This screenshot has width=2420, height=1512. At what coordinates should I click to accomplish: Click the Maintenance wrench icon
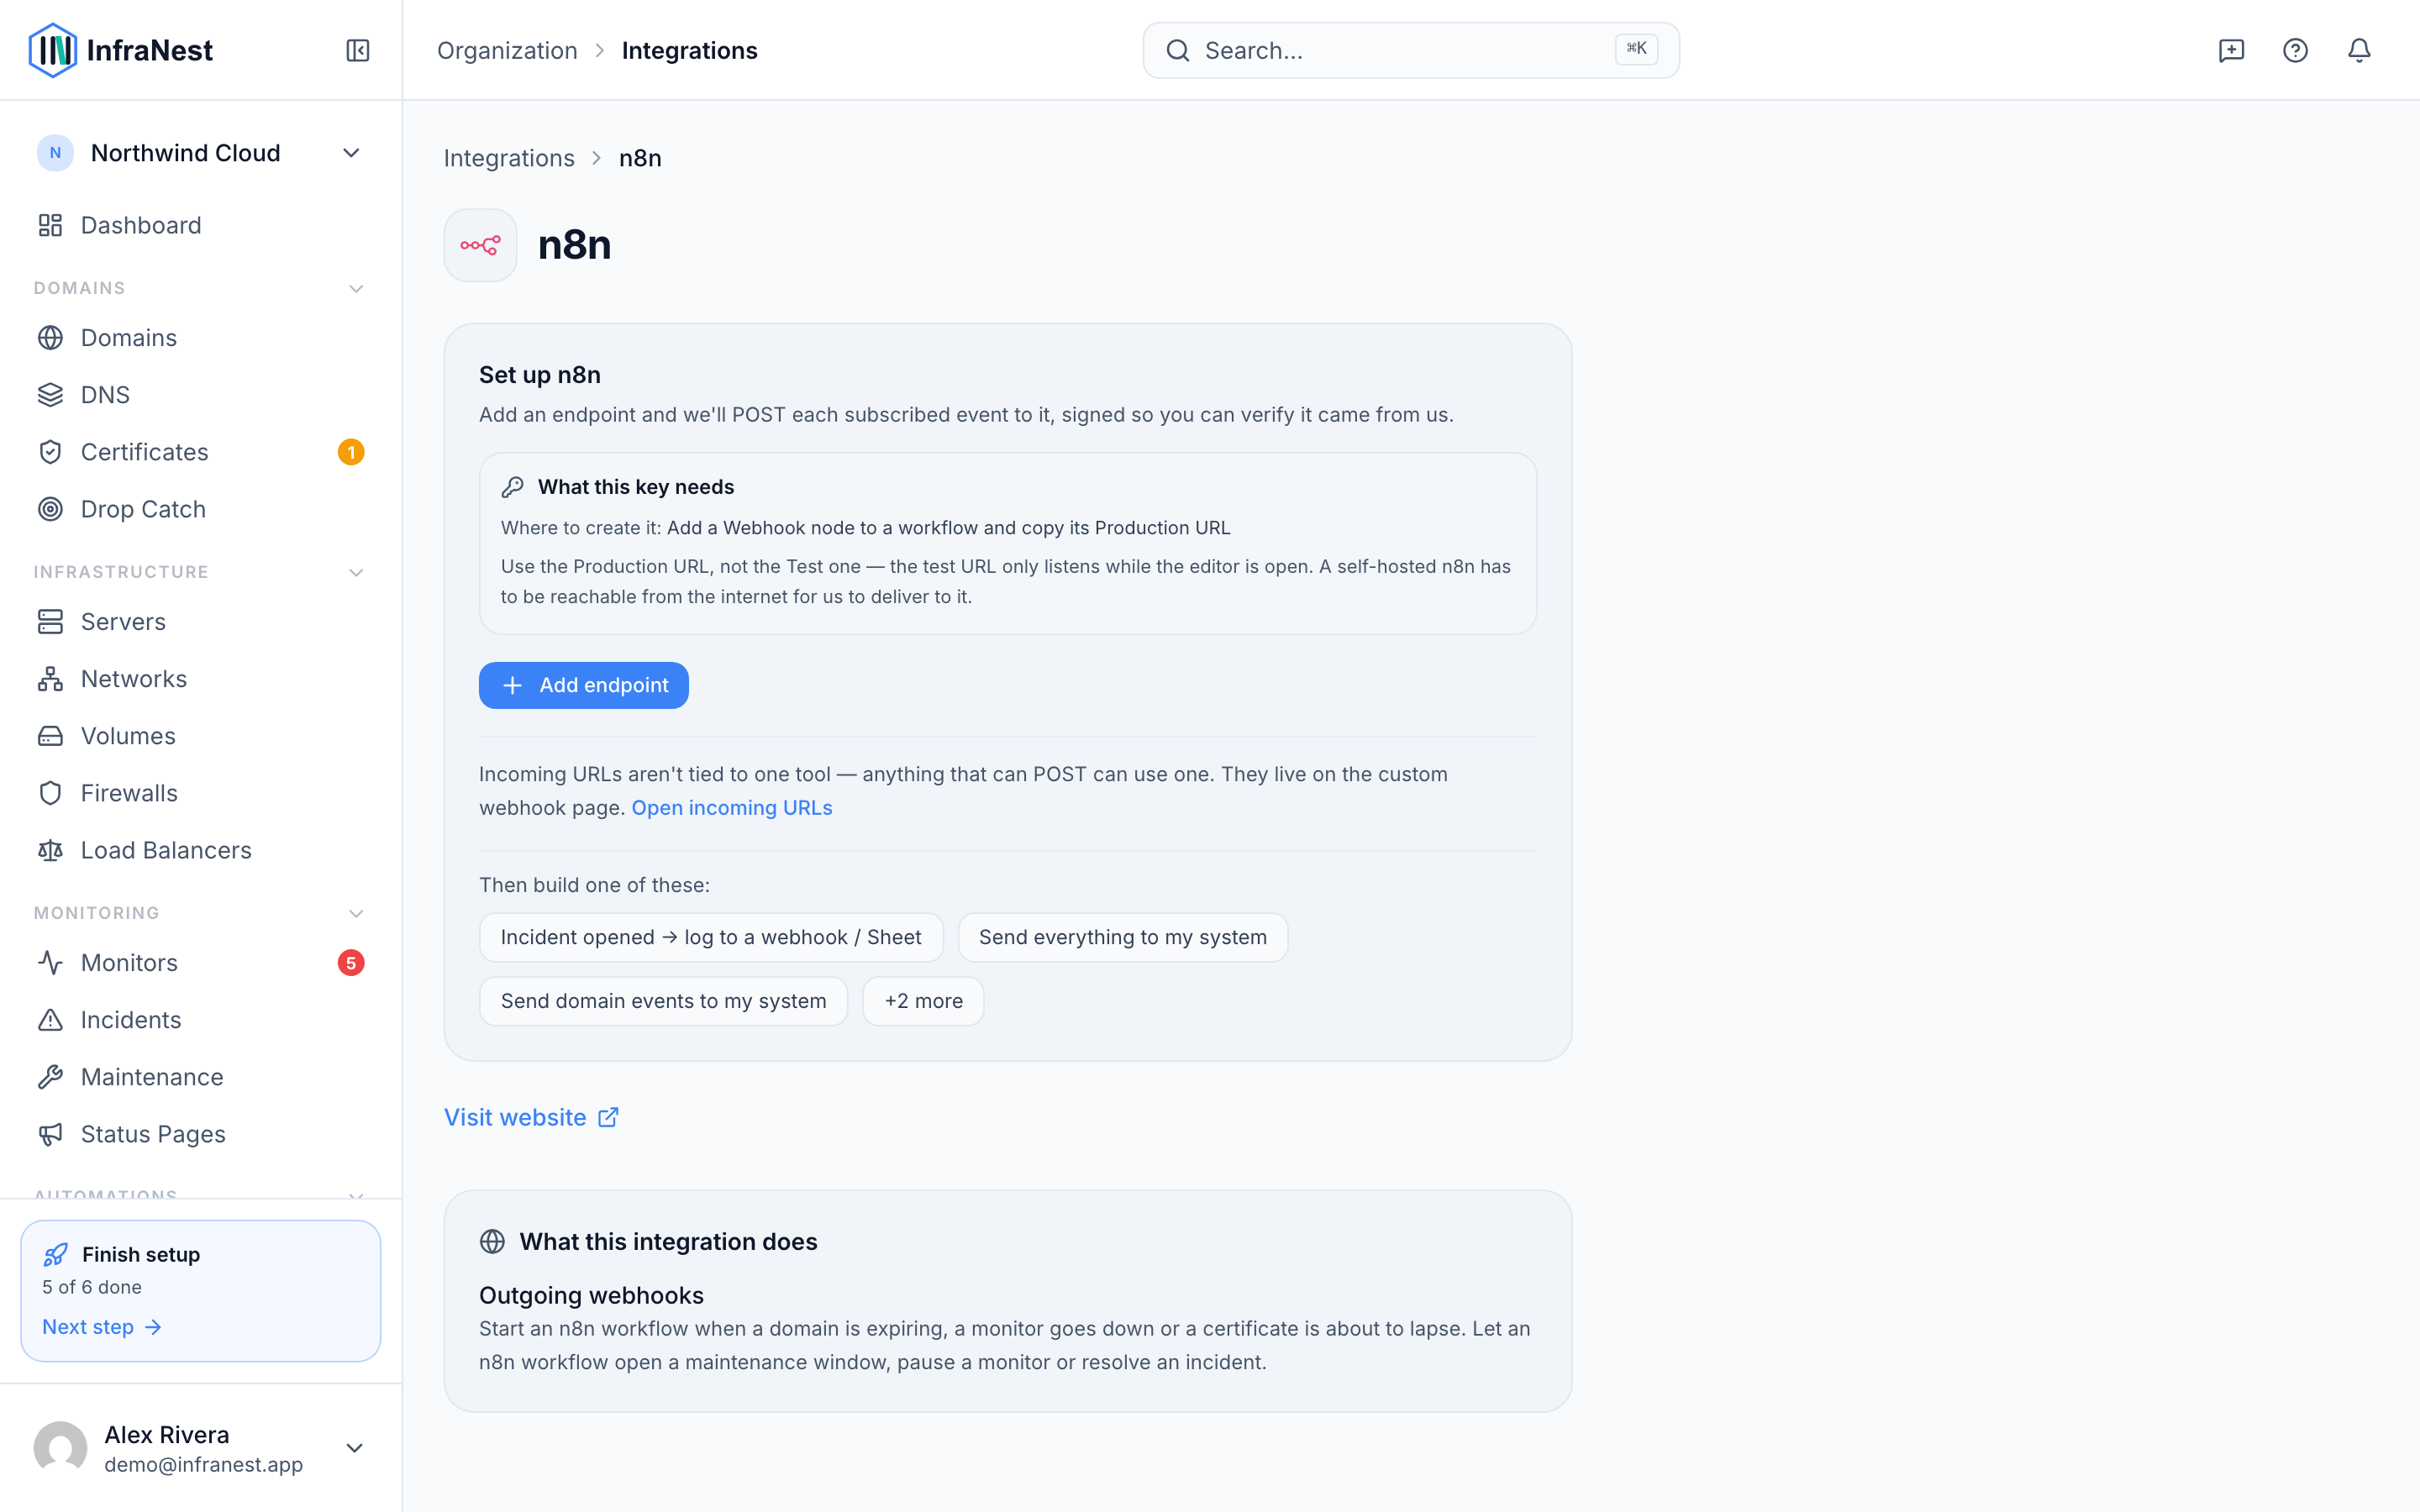point(50,1077)
